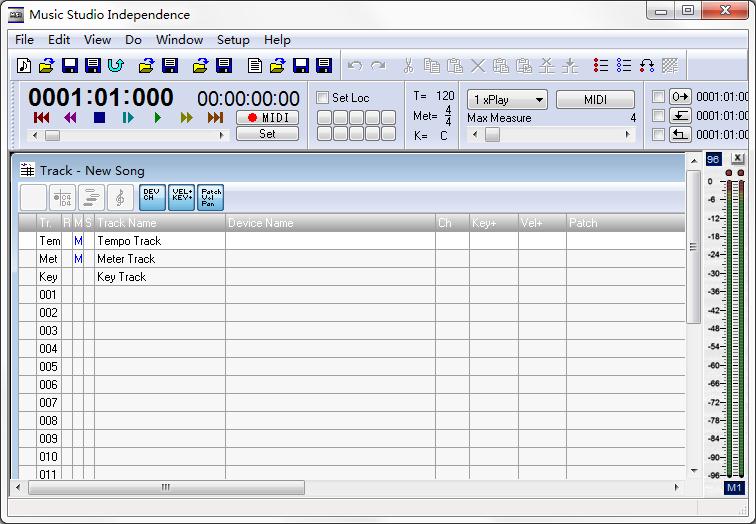756x524 pixels.
Task: Open the 1 xPlay speed dropdown
Action: point(507,100)
